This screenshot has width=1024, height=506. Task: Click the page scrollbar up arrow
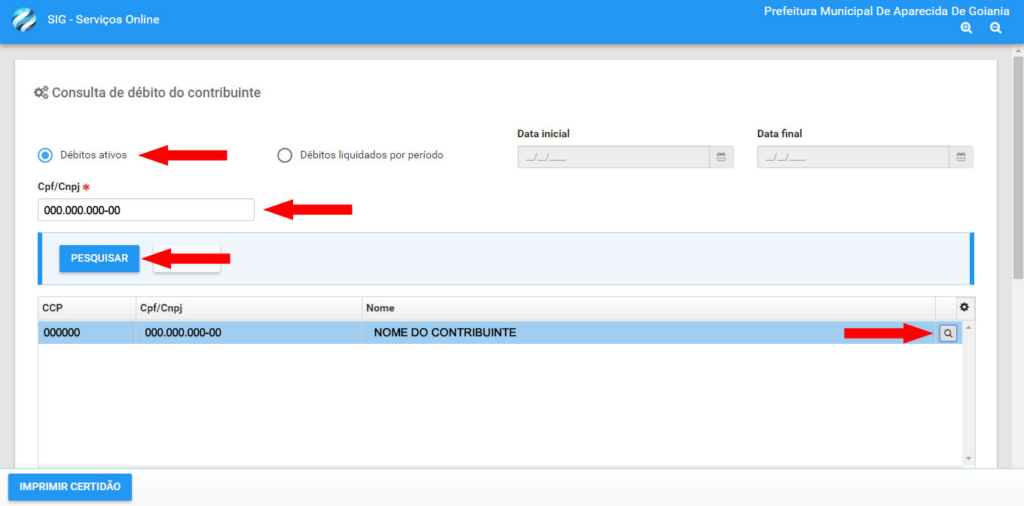point(1018,50)
